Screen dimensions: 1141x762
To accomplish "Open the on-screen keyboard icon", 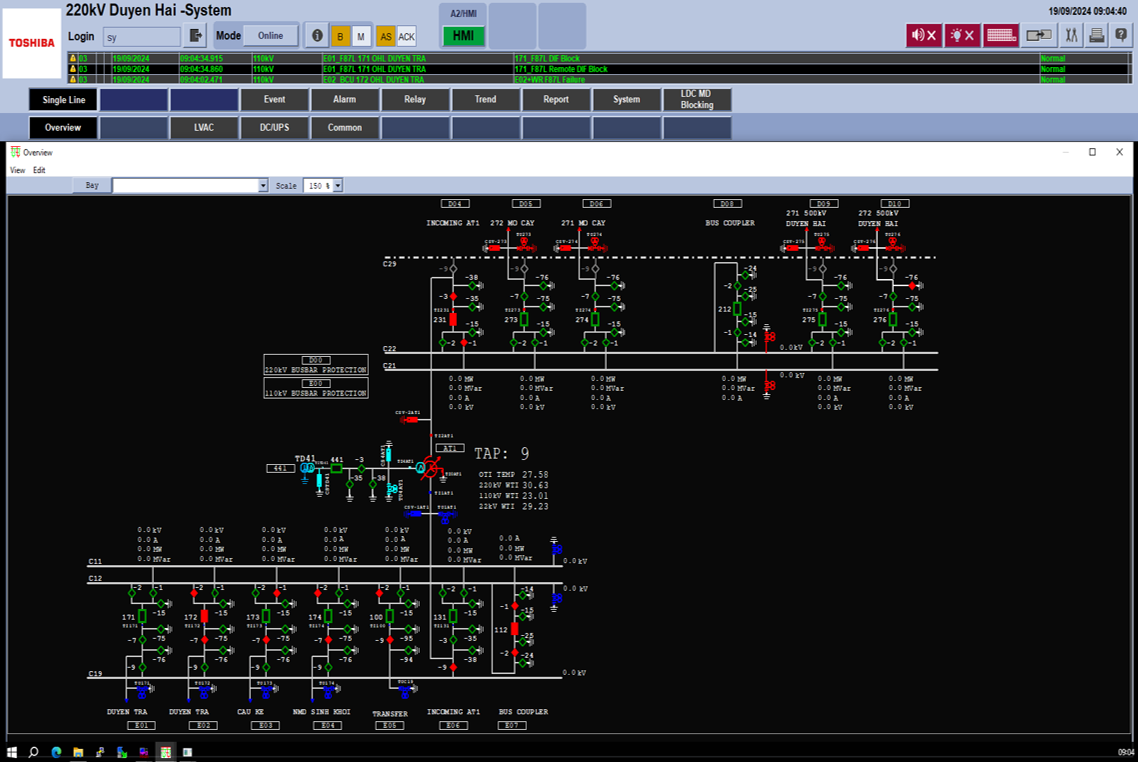I will (x=1001, y=36).
